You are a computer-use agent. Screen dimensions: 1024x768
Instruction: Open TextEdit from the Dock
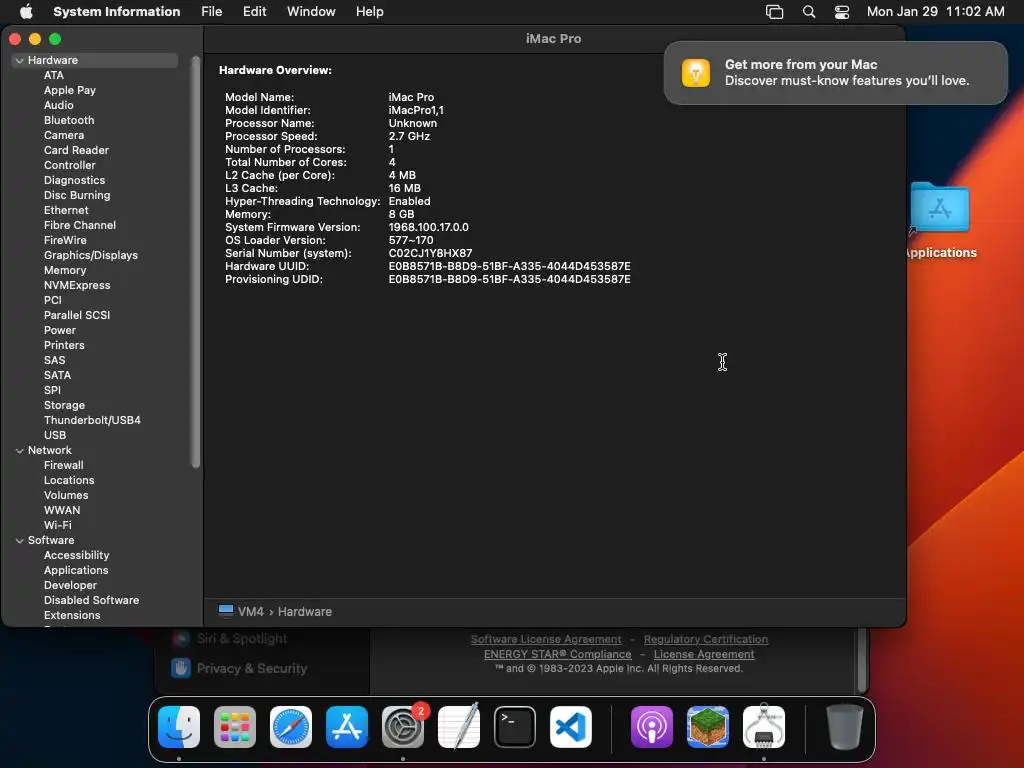pos(459,727)
